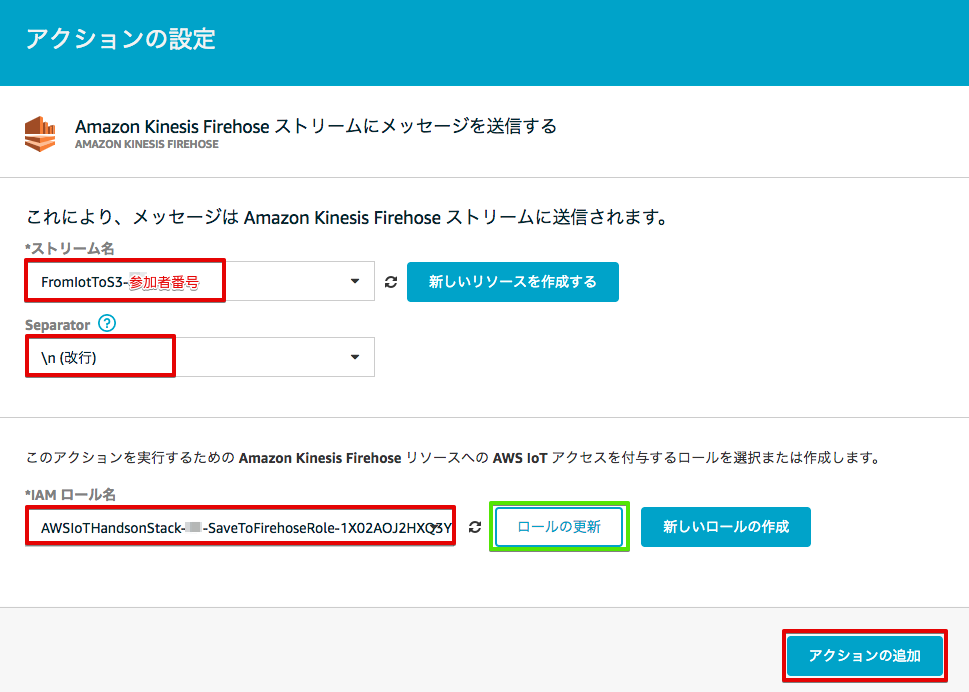Click the *ストリーム名 field label
Image resolution: width=969 pixels, height=692 pixels.
69,248
